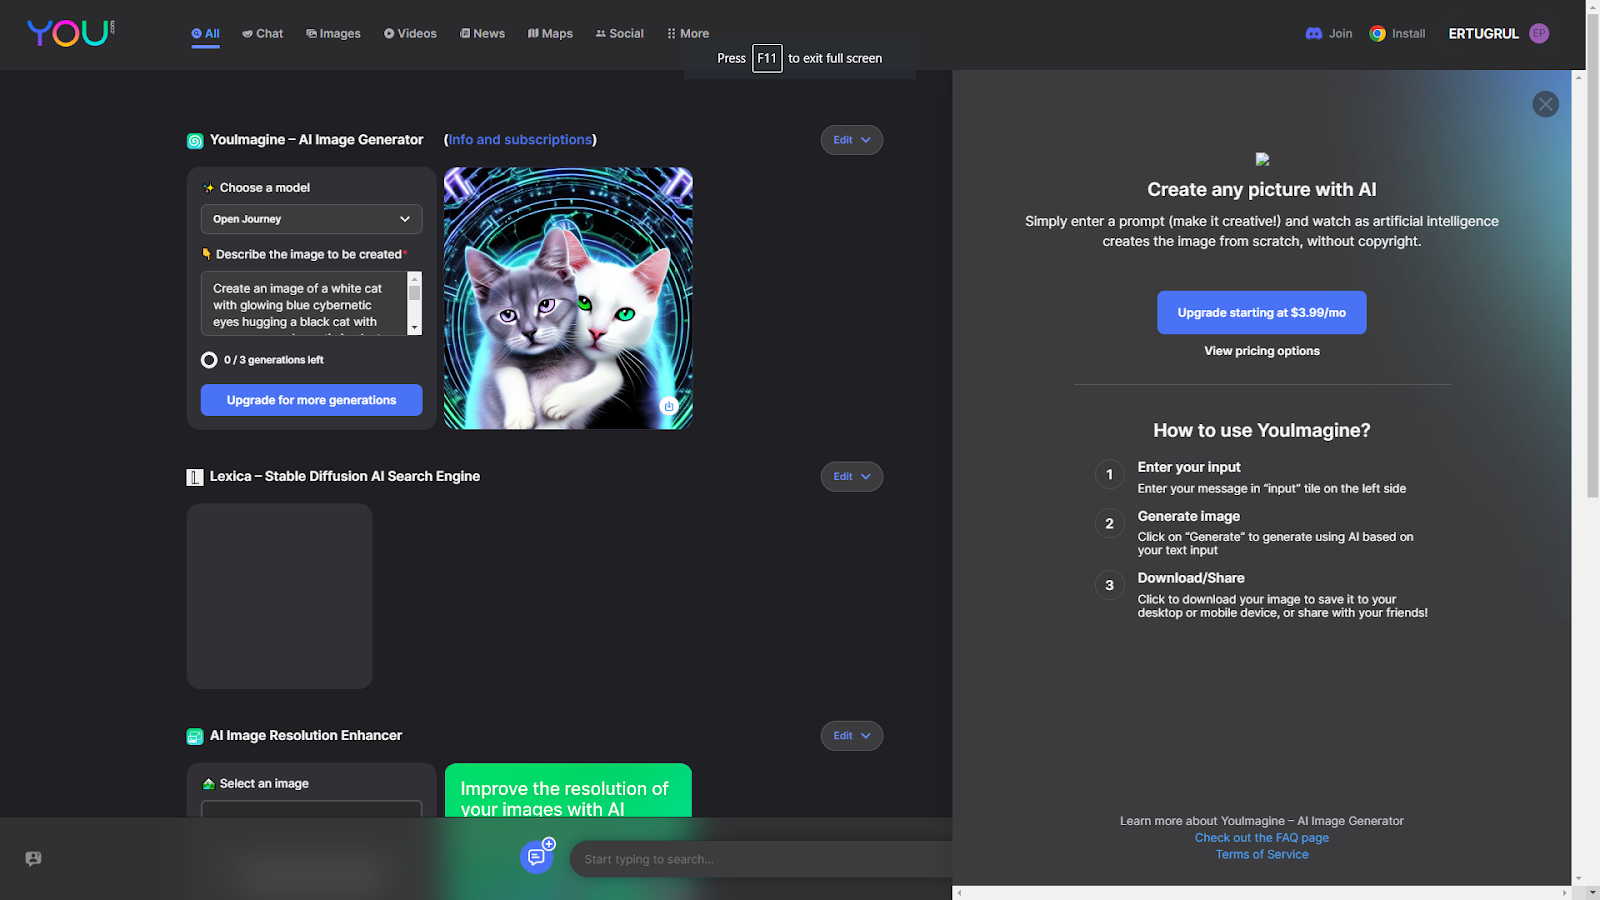The width and height of the screenshot is (1600, 900).
Task: Expand Edit dropdown for YouImagine app
Action: 852,140
